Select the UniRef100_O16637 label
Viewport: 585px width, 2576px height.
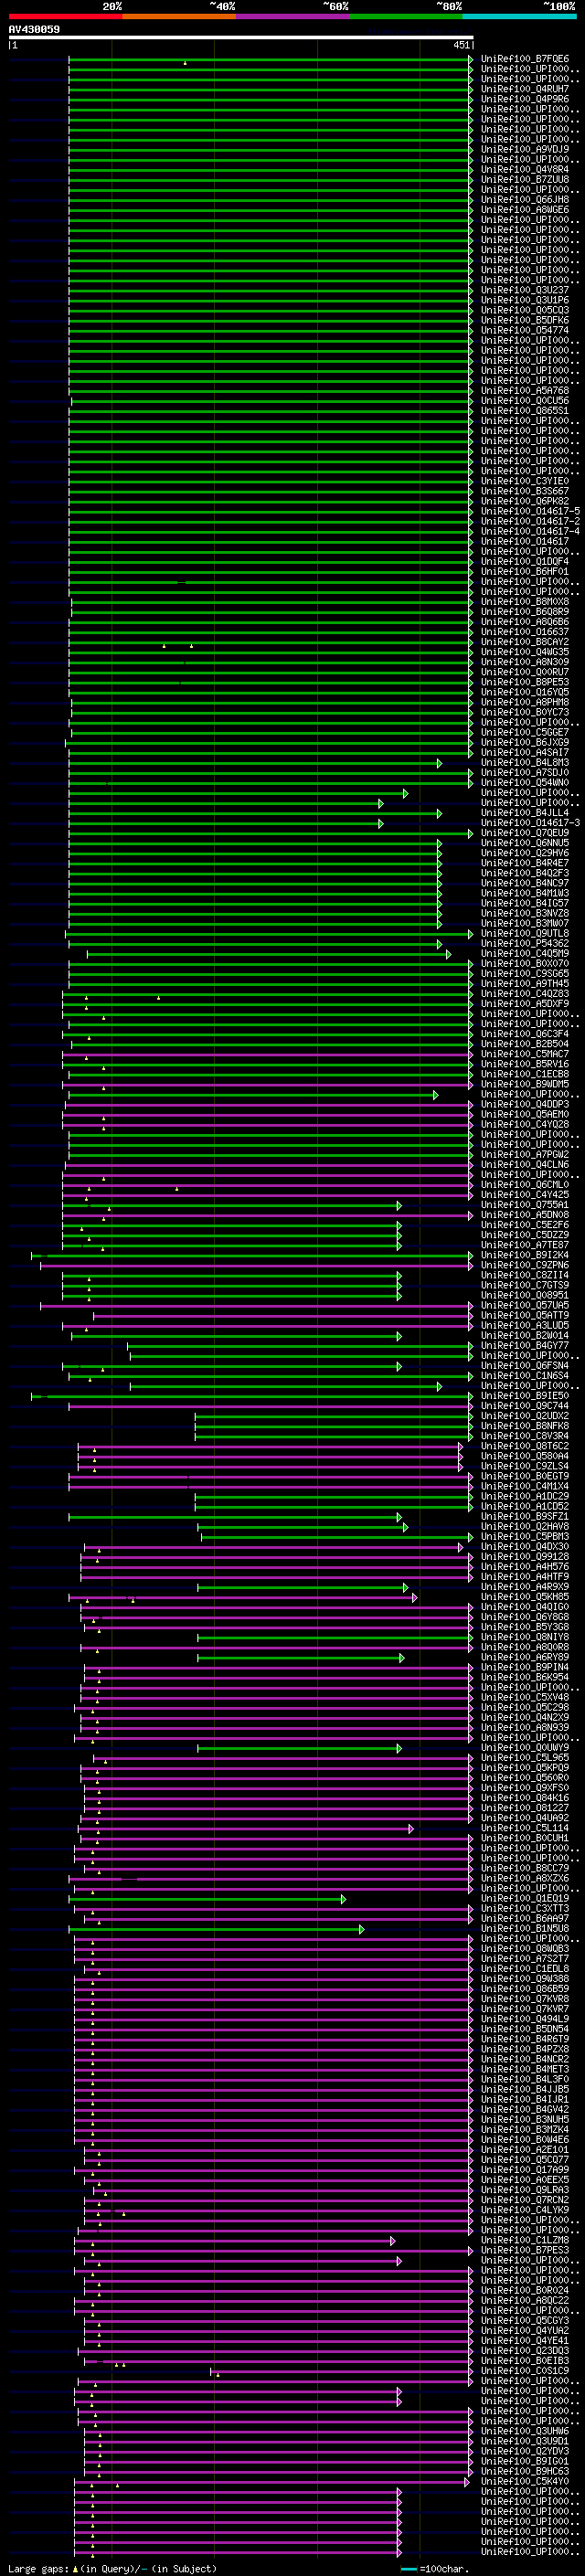pos(525,632)
